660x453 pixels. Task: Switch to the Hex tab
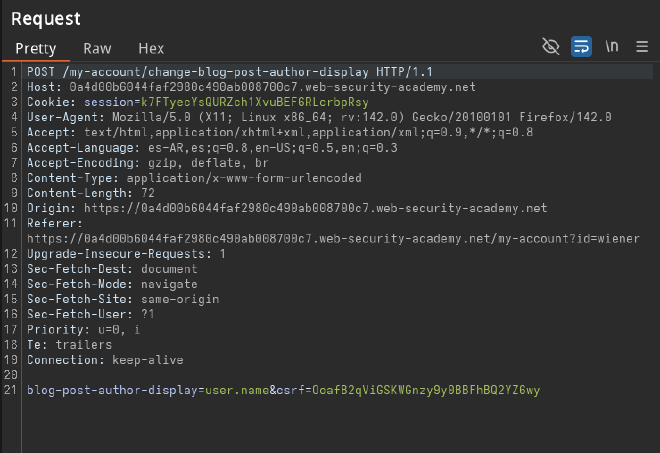click(x=151, y=48)
